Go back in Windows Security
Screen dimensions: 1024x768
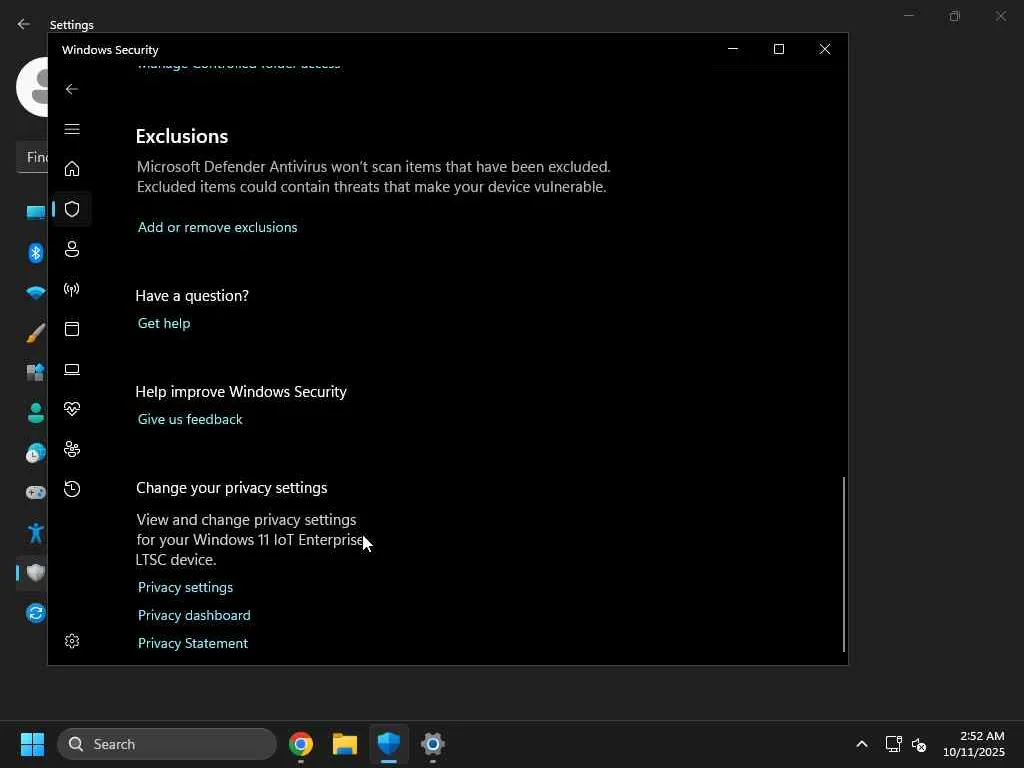72,89
